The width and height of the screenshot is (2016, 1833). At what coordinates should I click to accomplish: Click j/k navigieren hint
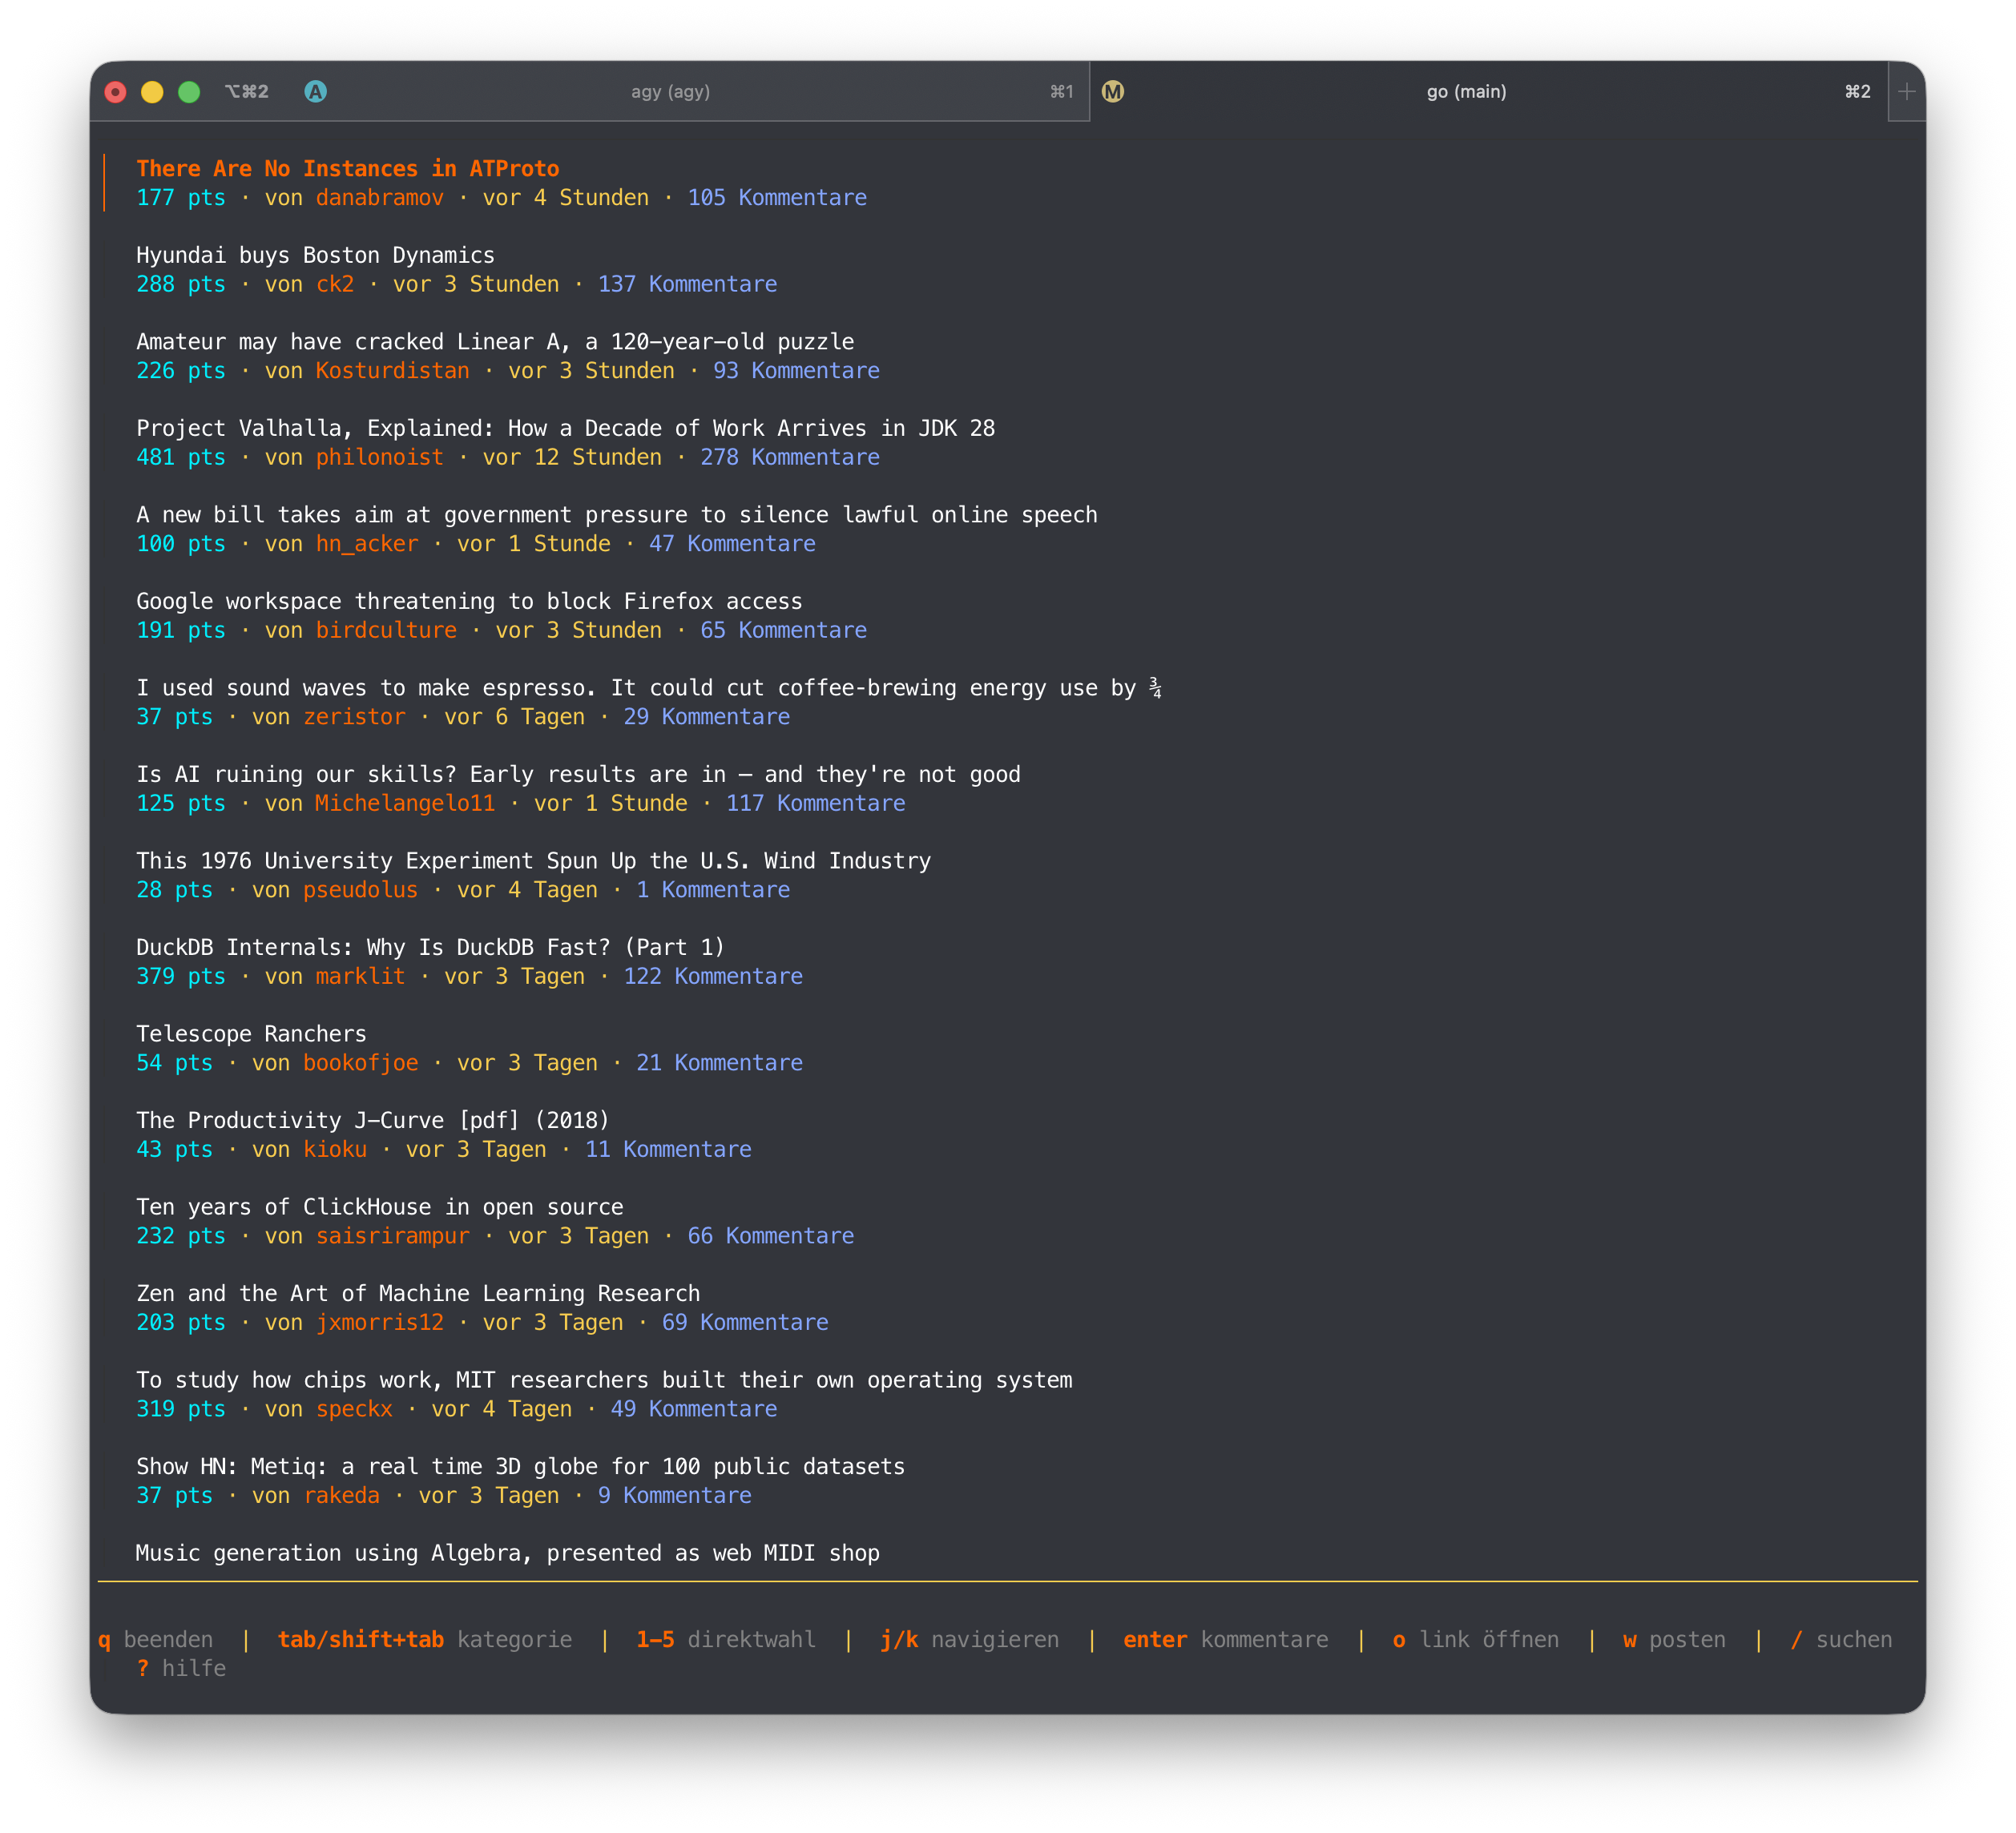click(969, 1639)
